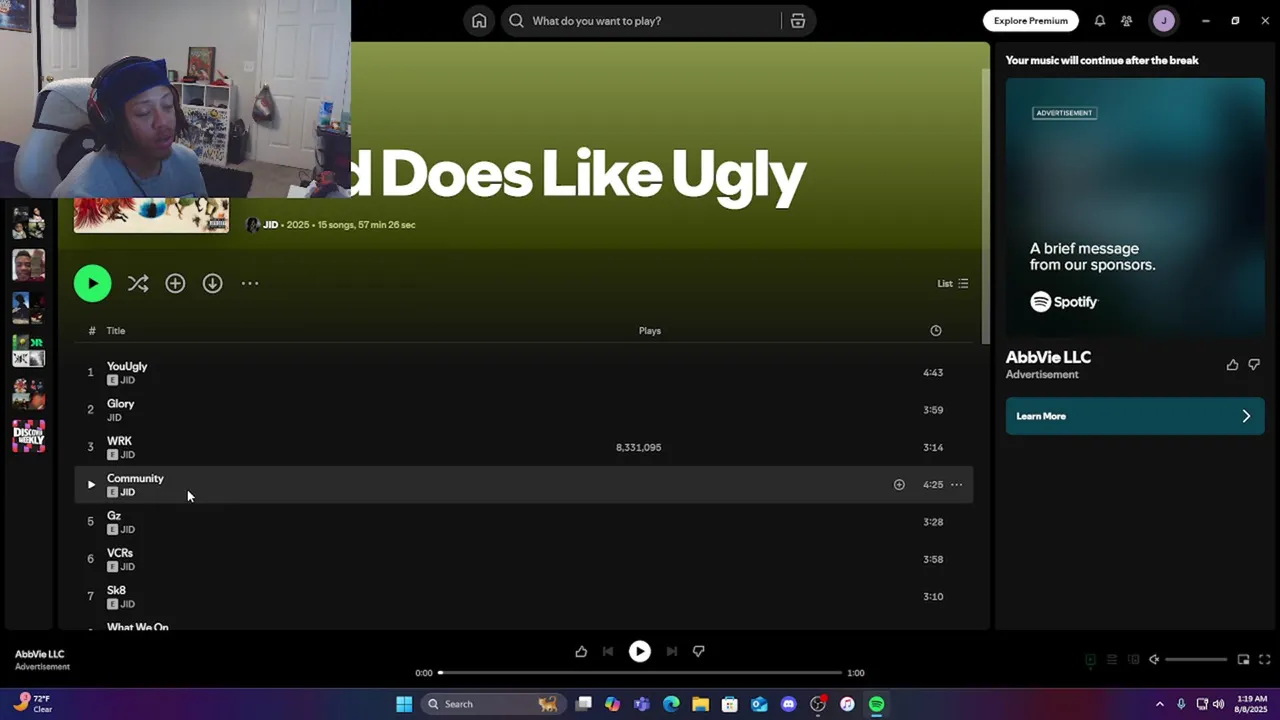
Task: Play the Community track with its play arrow
Action: click(91, 485)
